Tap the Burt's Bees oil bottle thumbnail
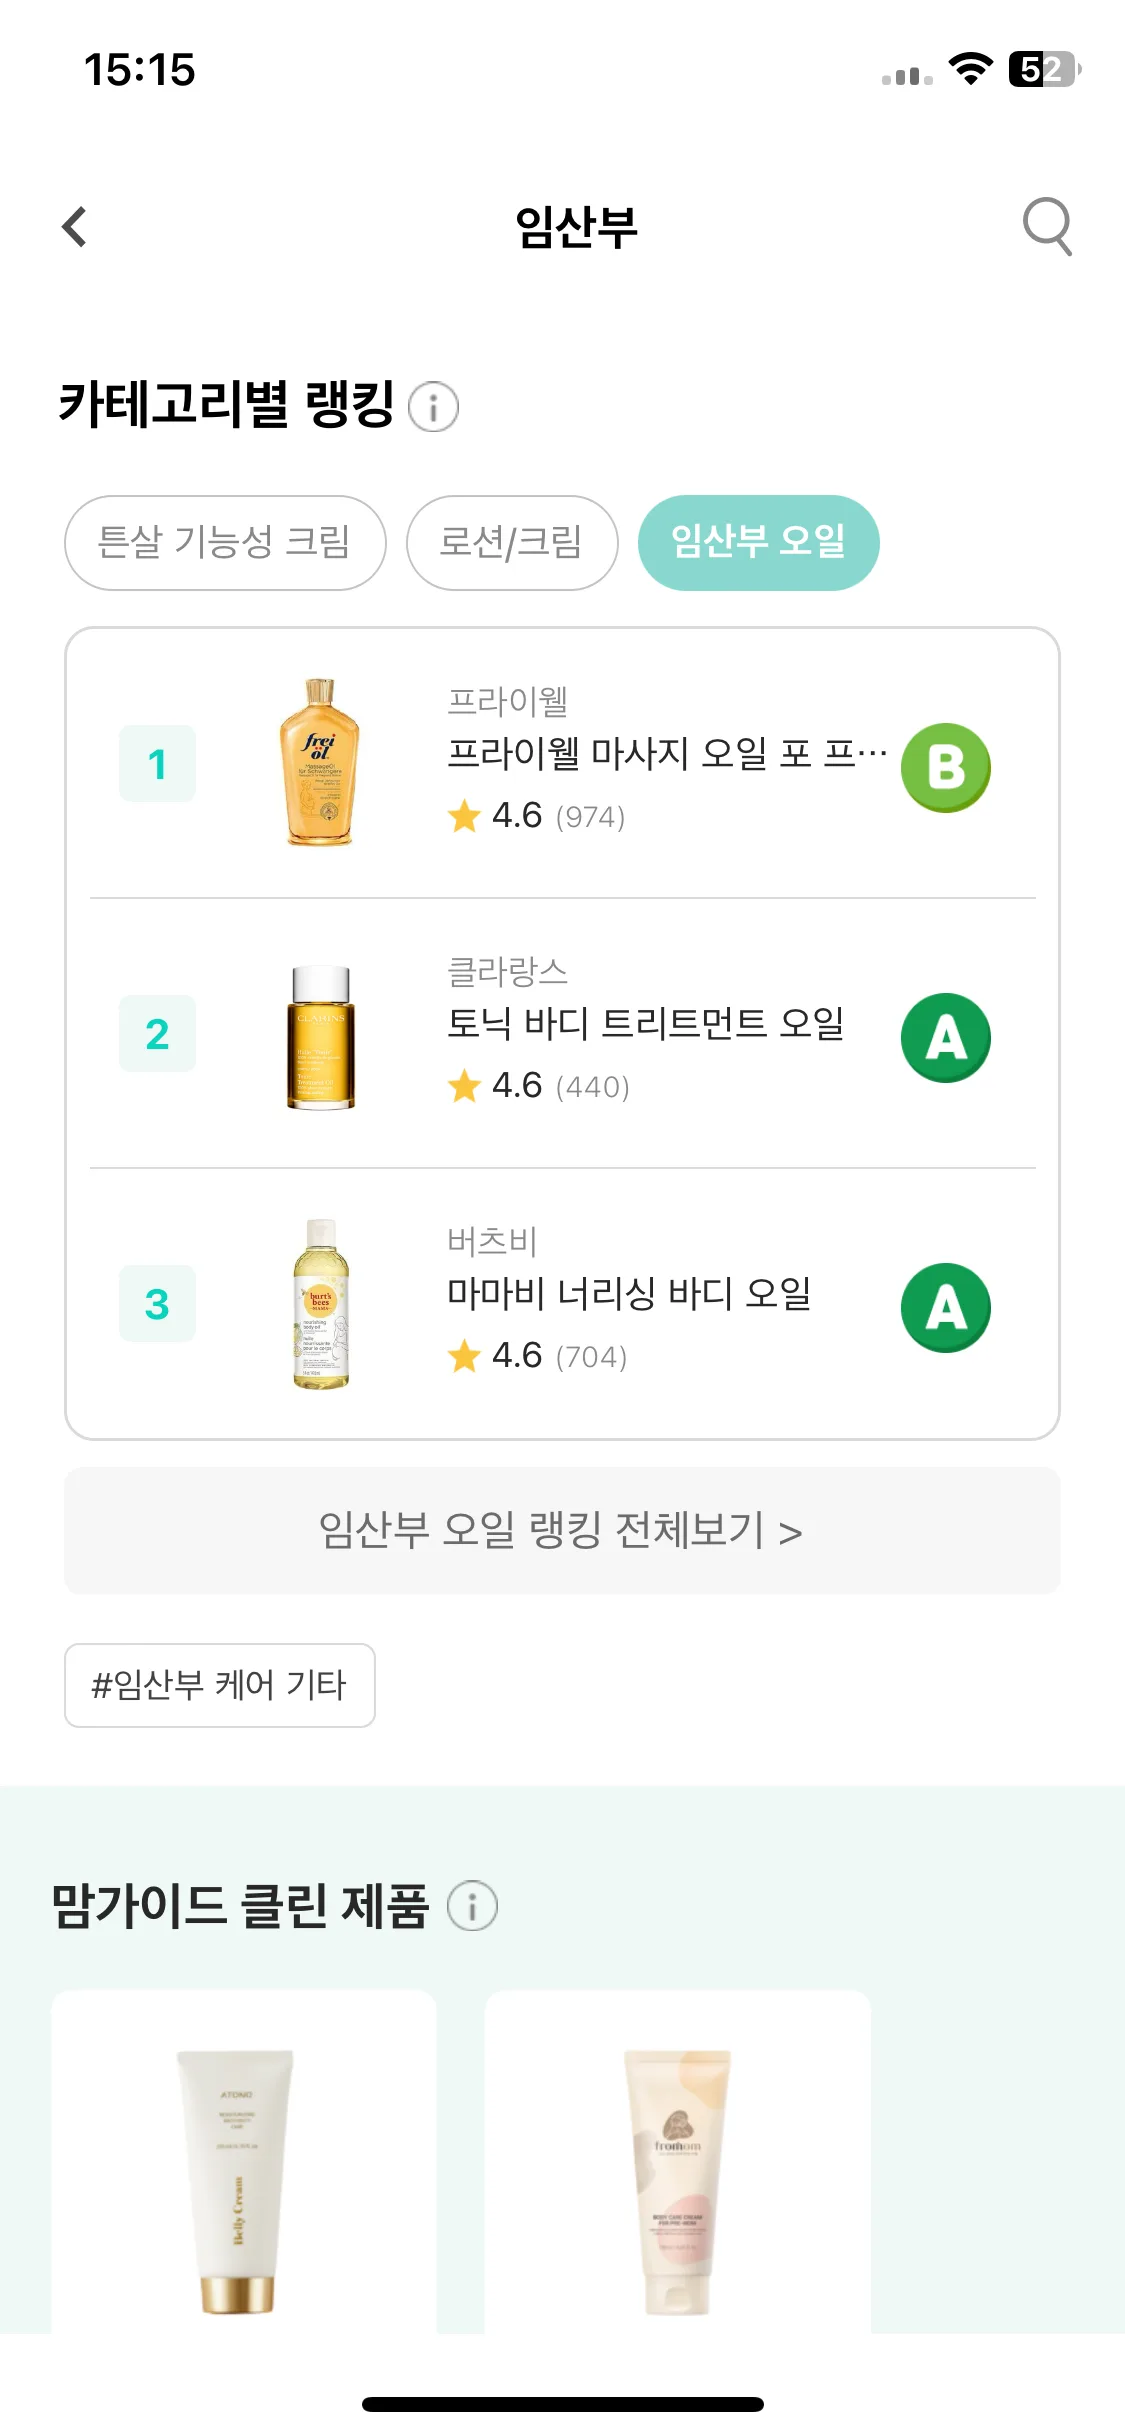This screenshot has width=1125, height=2436. pyautogui.click(x=321, y=1304)
